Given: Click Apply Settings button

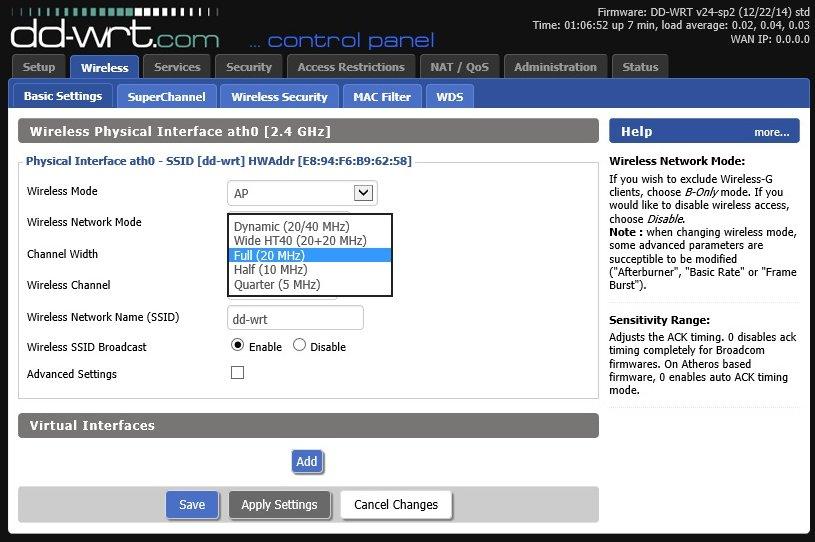Looking at the screenshot, I should [279, 505].
